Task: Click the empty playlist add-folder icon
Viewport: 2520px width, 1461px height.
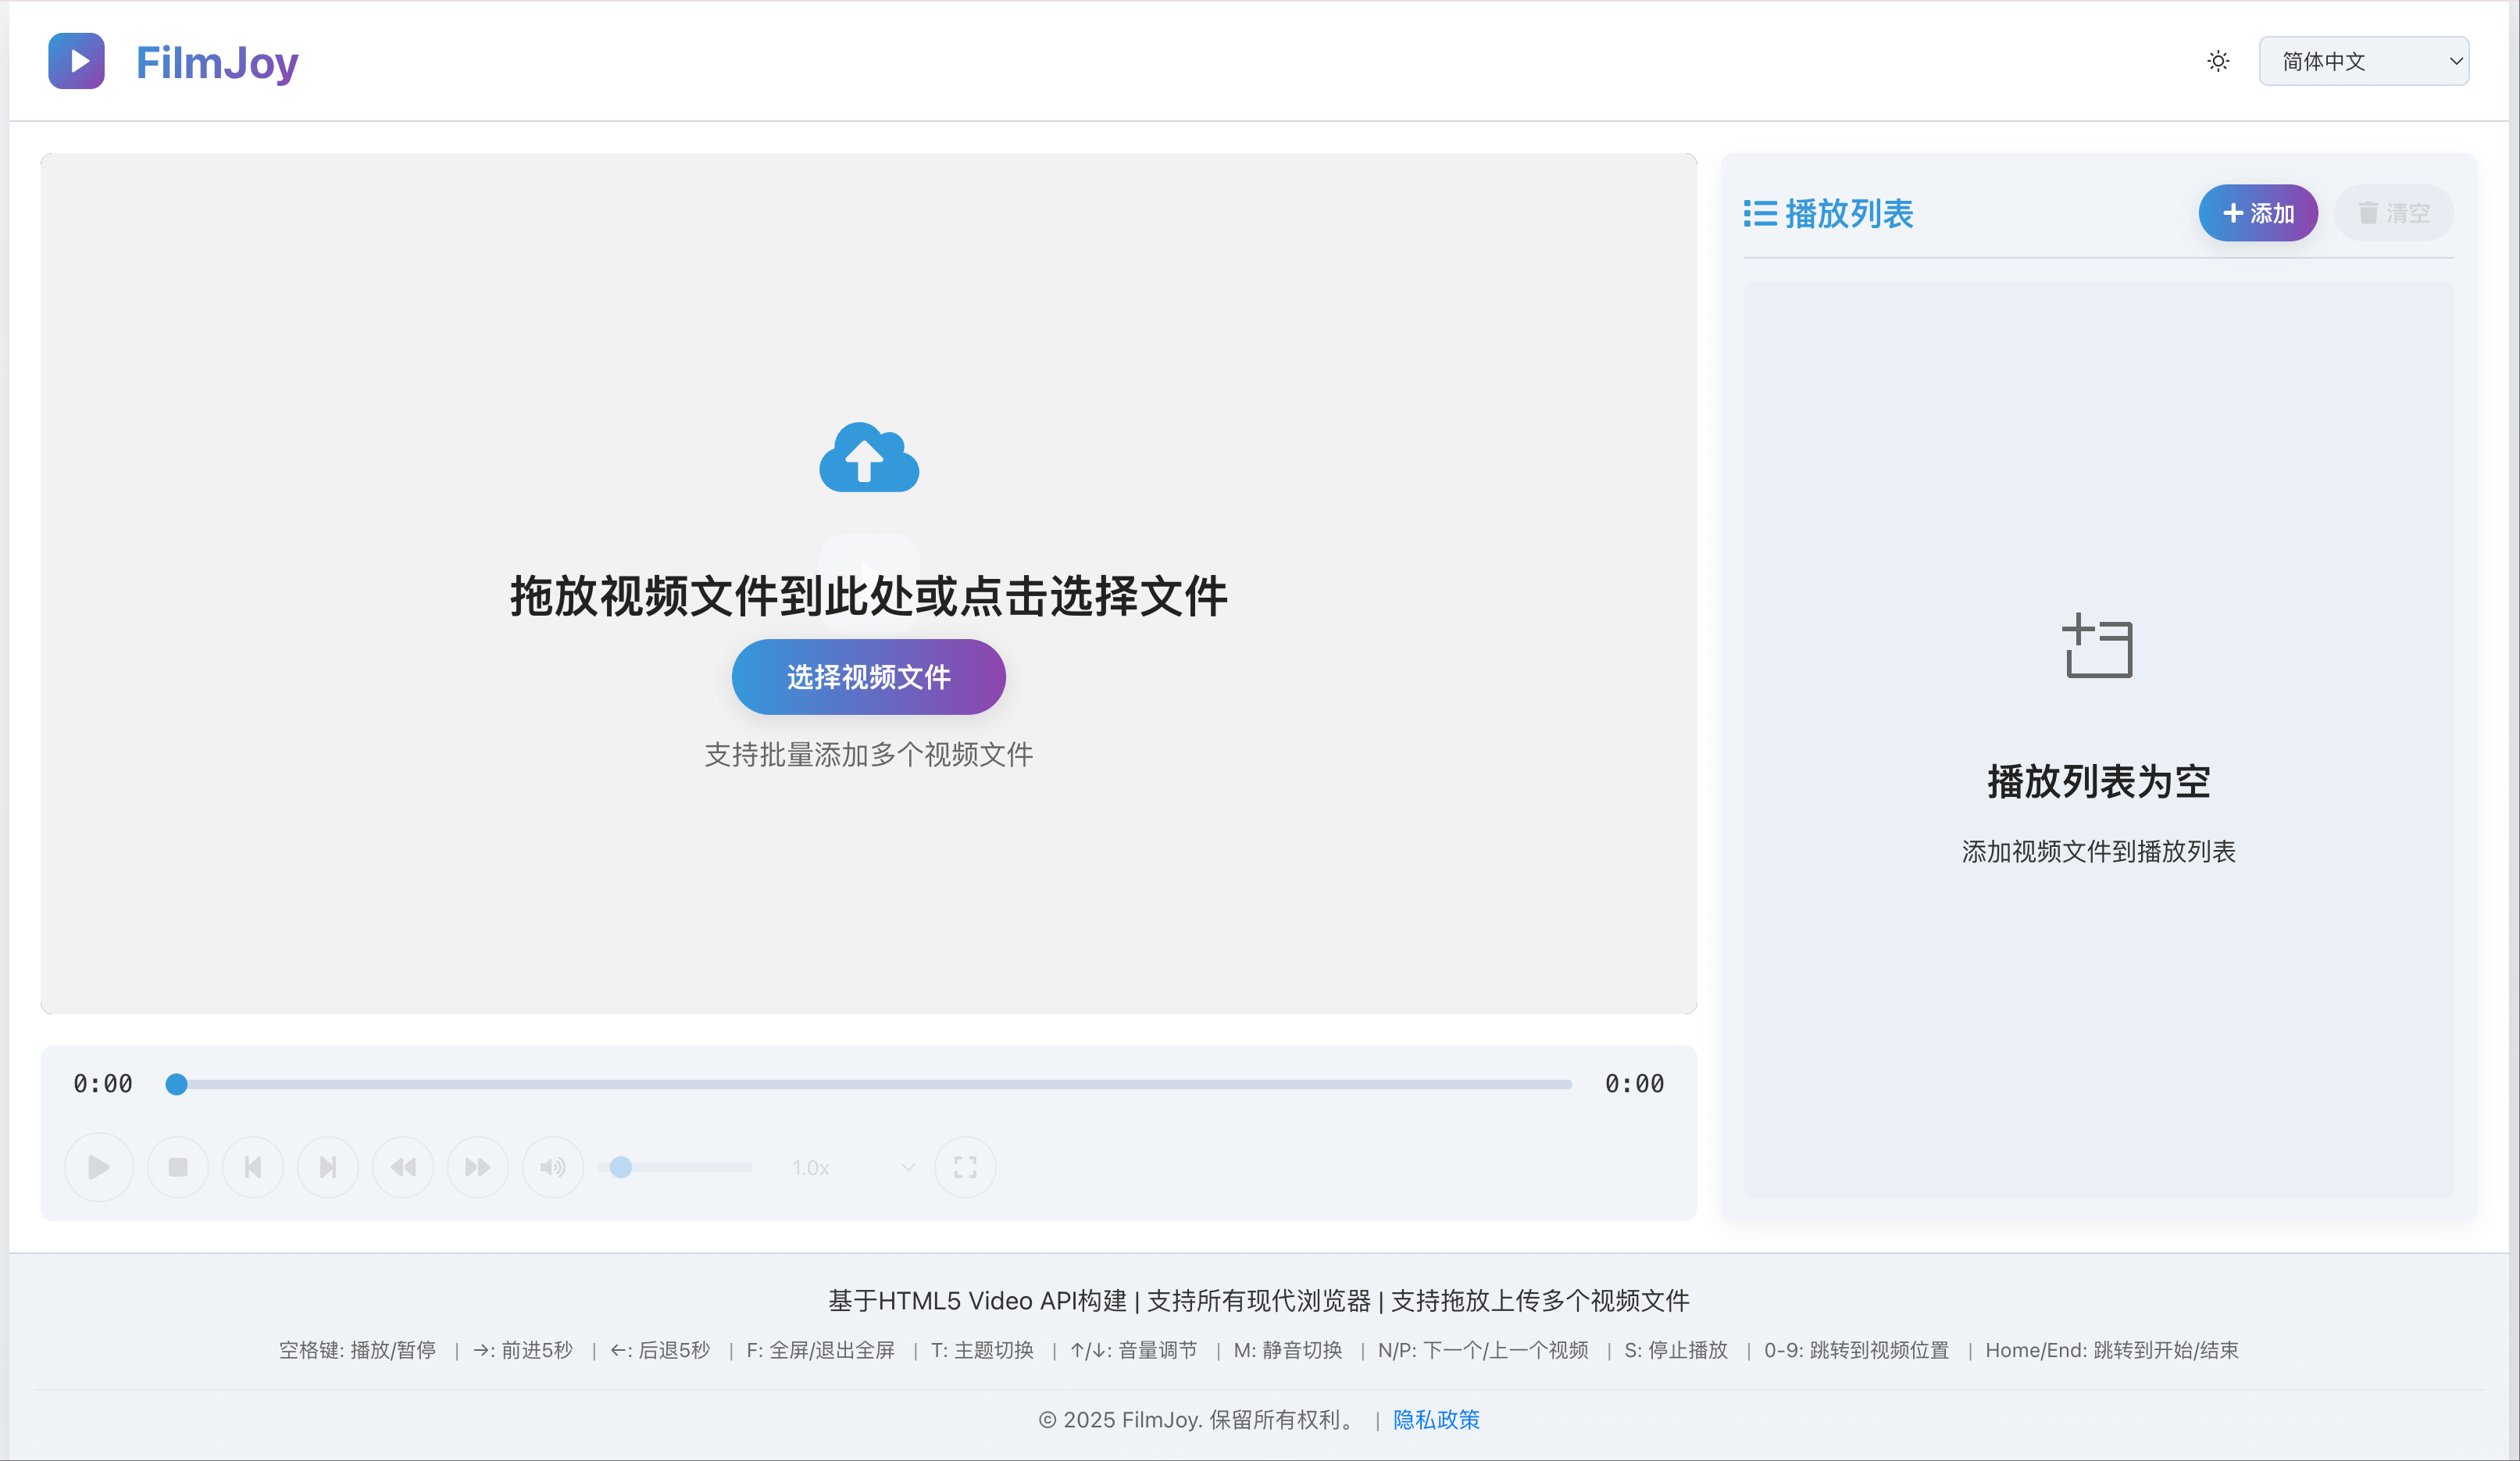Action: 2097,645
